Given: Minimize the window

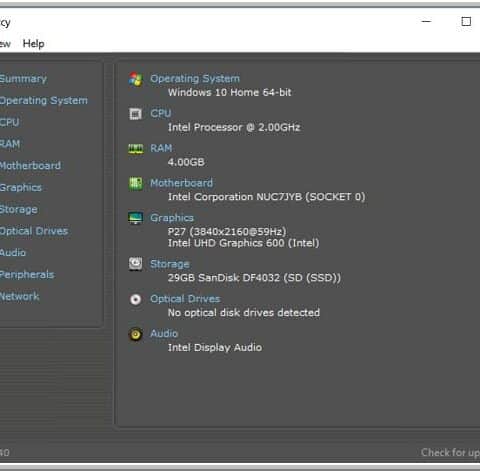Looking at the screenshot, I should click(x=426, y=21).
